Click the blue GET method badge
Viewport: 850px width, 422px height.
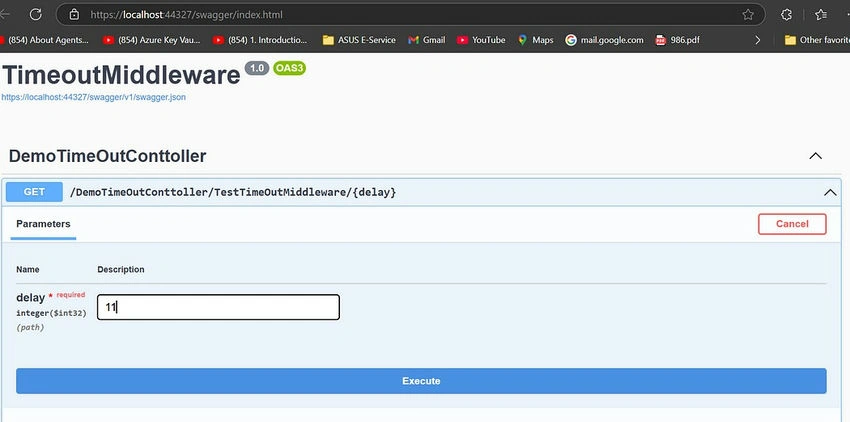[34, 192]
